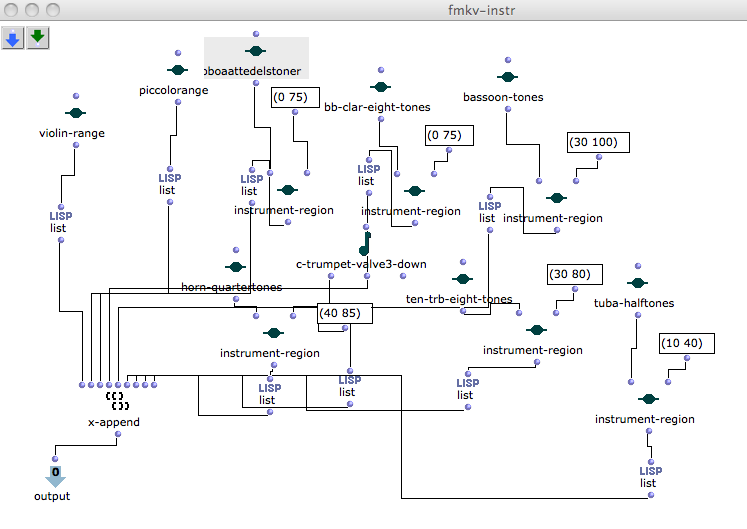This screenshot has width=747, height=529.
Task: Select the tuba-halftones chord icon
Action: (x=636, y=283)
